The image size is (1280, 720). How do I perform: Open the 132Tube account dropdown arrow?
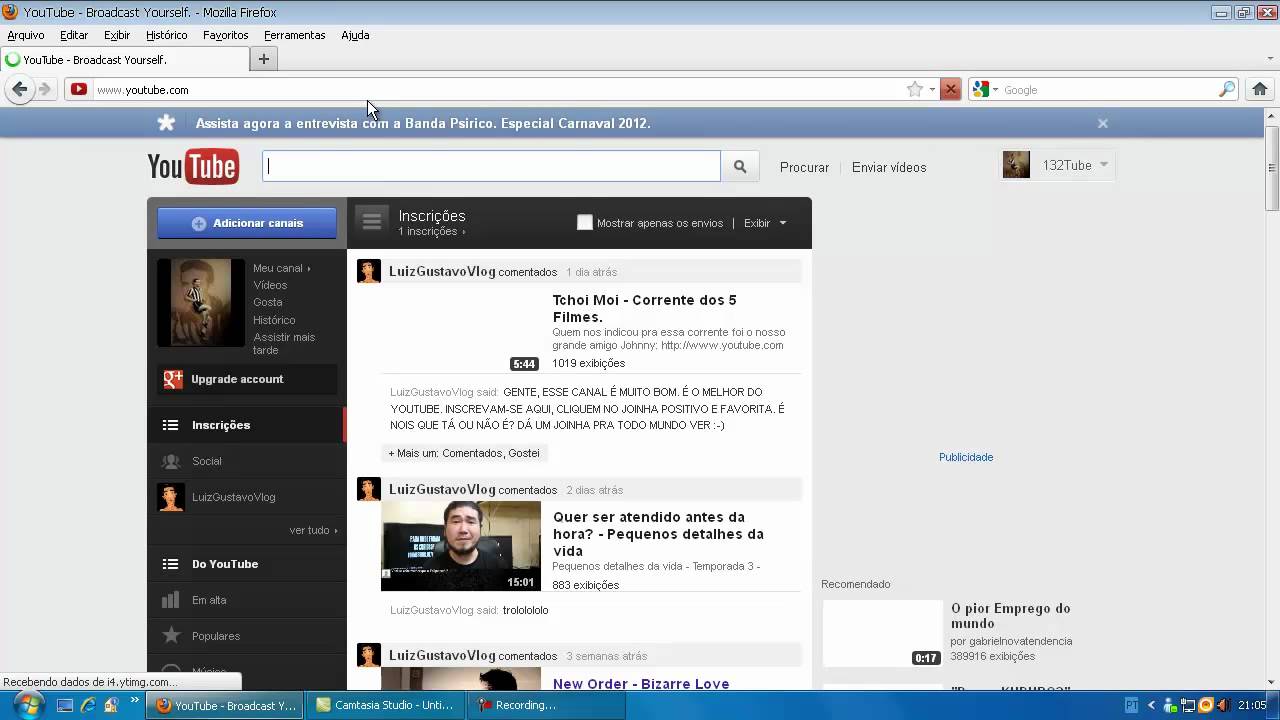[1104, 165]
